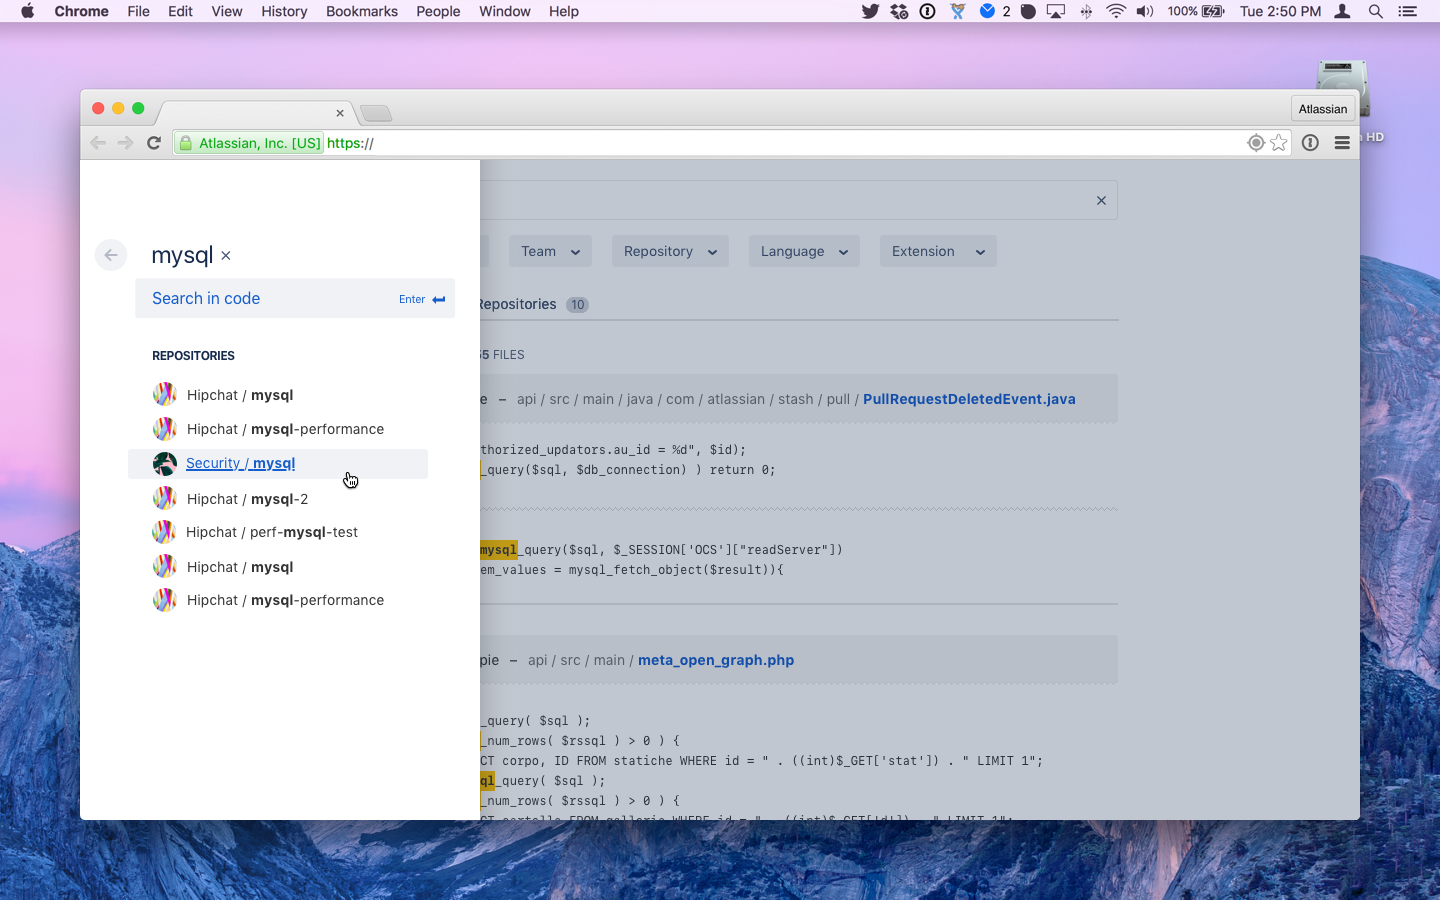Screen dimensions: 1440x900
Task: Click the AirPlay display menu bar icon
Action: pyautogui.click(x=1056, y=11)
